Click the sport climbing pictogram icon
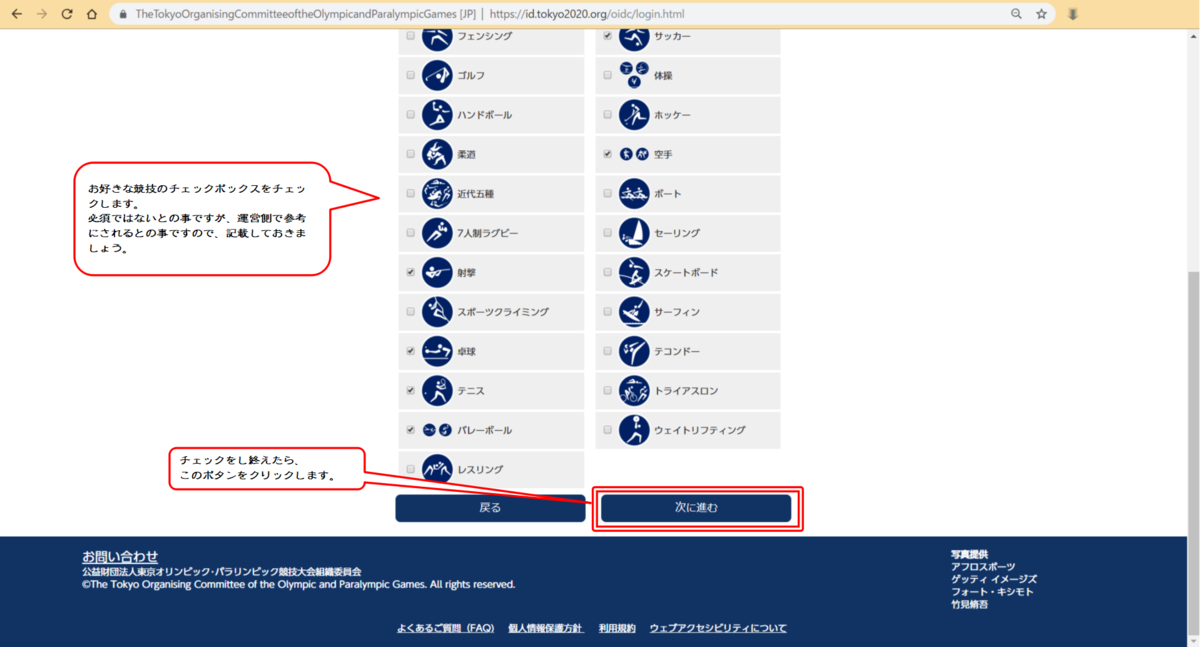Screen dimensions: 1200x647 (x=437, y=312)
